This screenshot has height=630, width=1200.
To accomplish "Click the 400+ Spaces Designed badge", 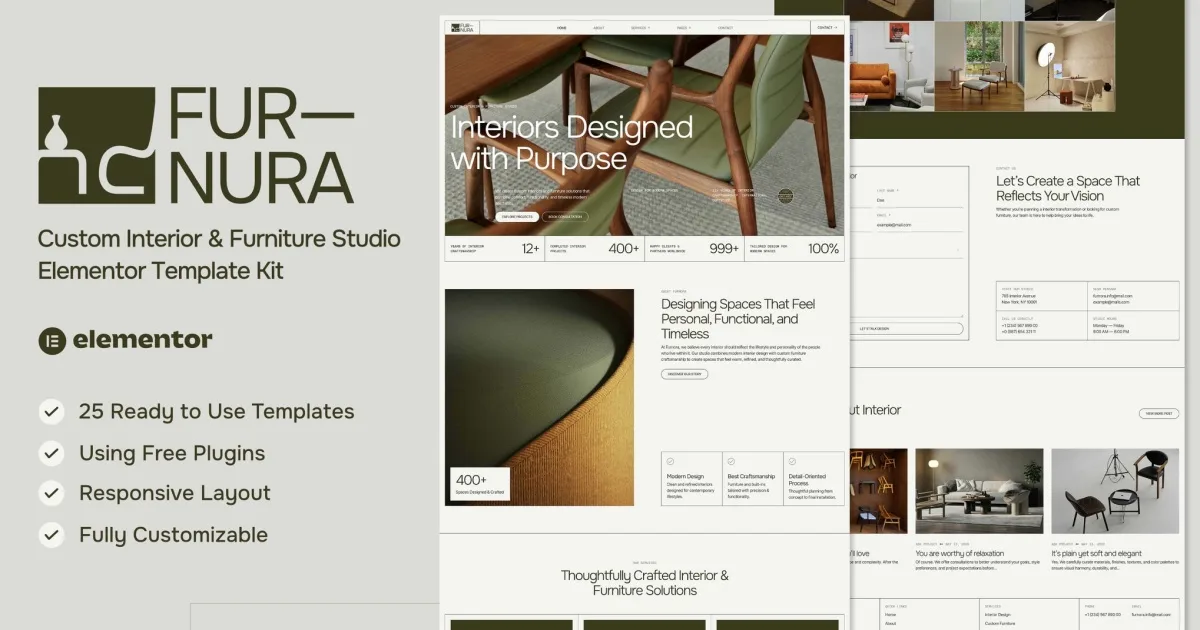I will (x=480, y=484).
